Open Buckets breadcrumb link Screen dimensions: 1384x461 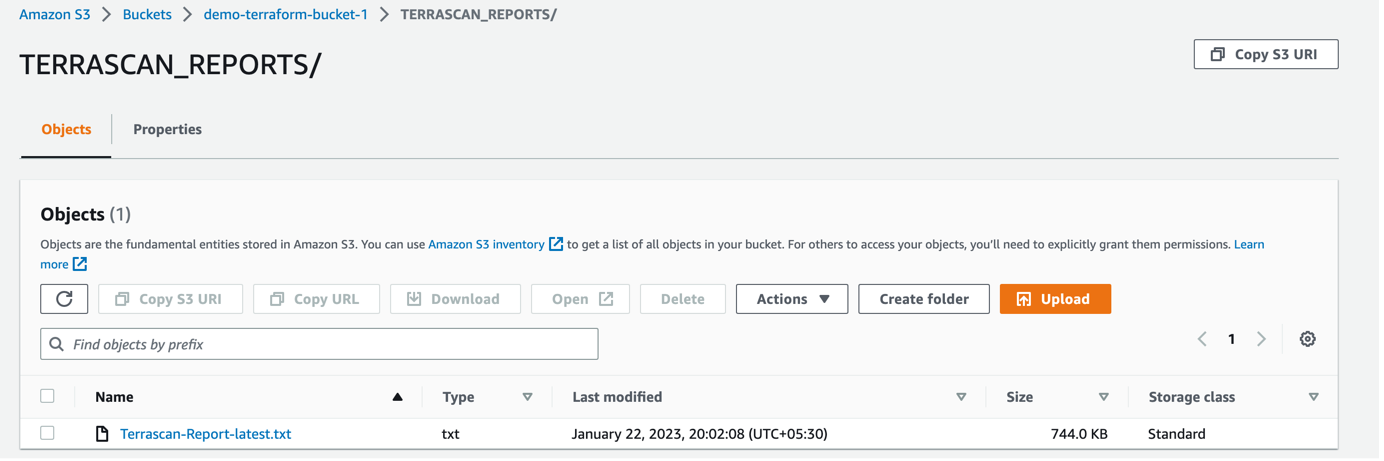point(148,15)
